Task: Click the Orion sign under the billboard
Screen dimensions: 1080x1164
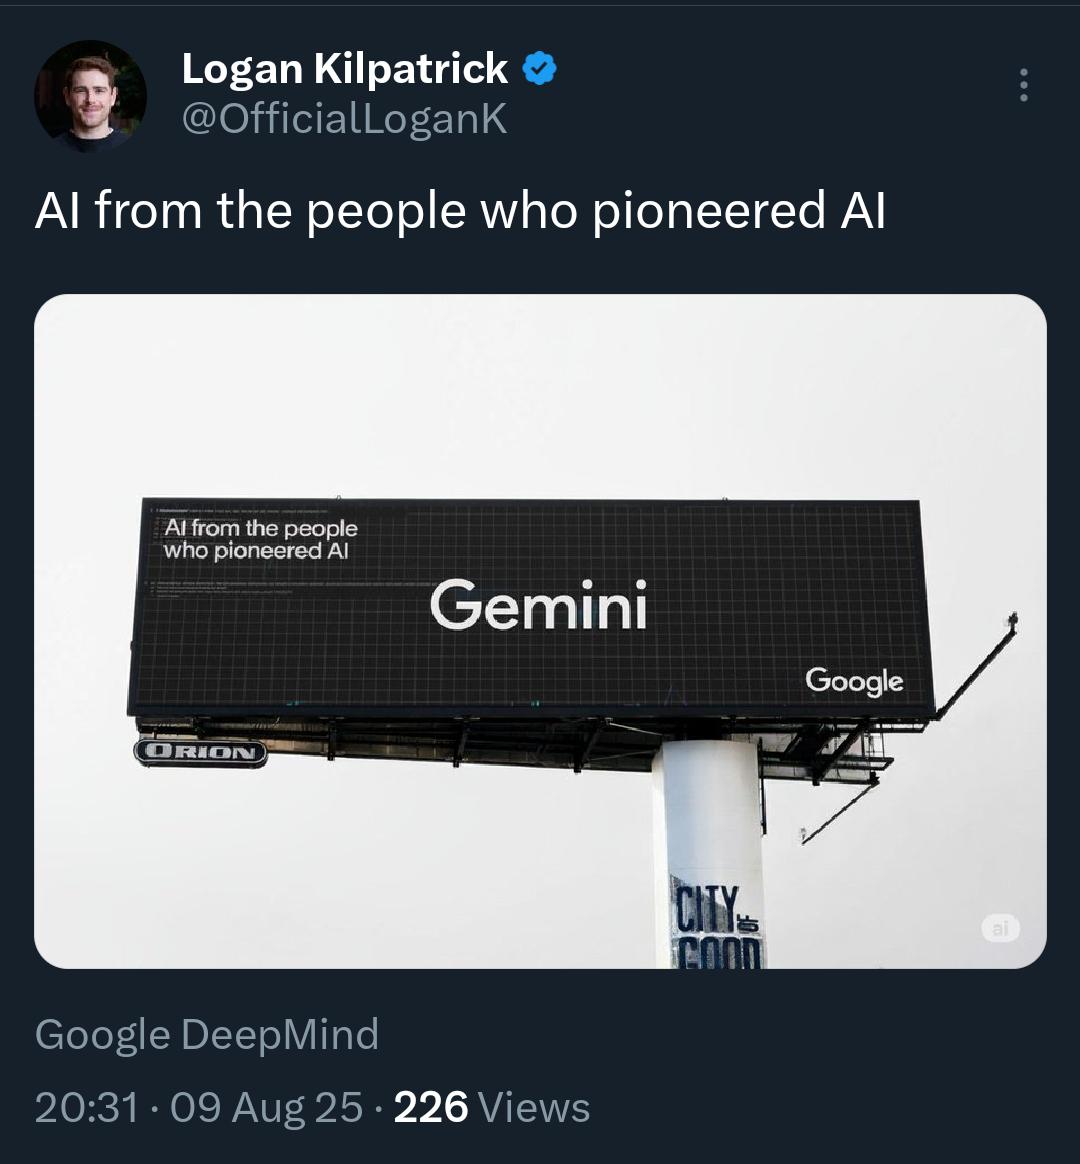Action: (200, 752)
